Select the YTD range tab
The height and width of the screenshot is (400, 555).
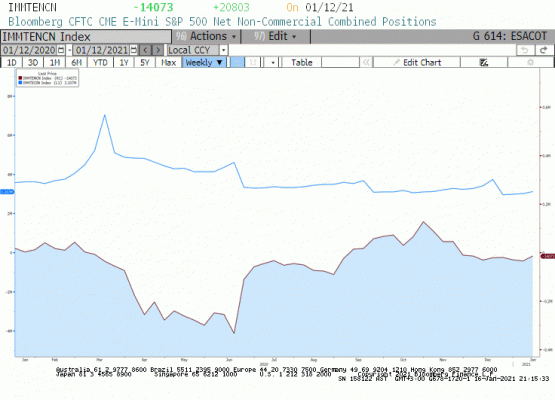tap(100, 62)
